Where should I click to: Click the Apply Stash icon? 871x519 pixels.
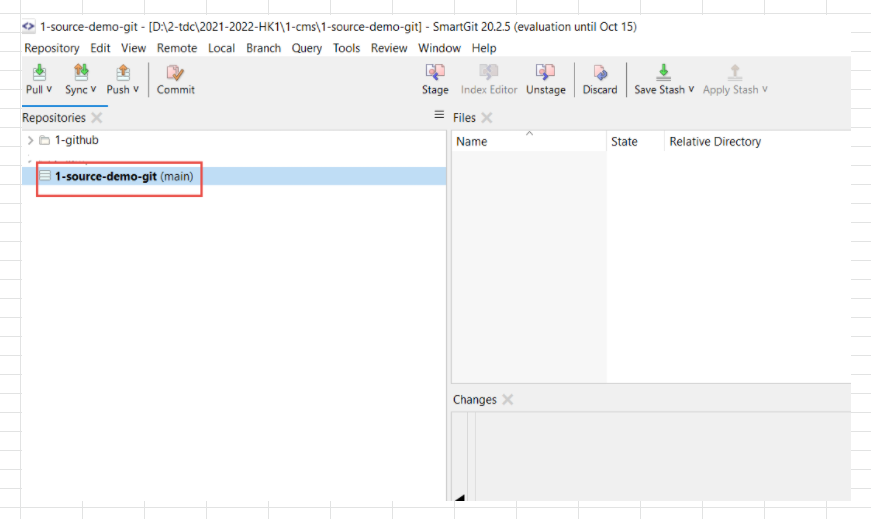coord(735,72)
